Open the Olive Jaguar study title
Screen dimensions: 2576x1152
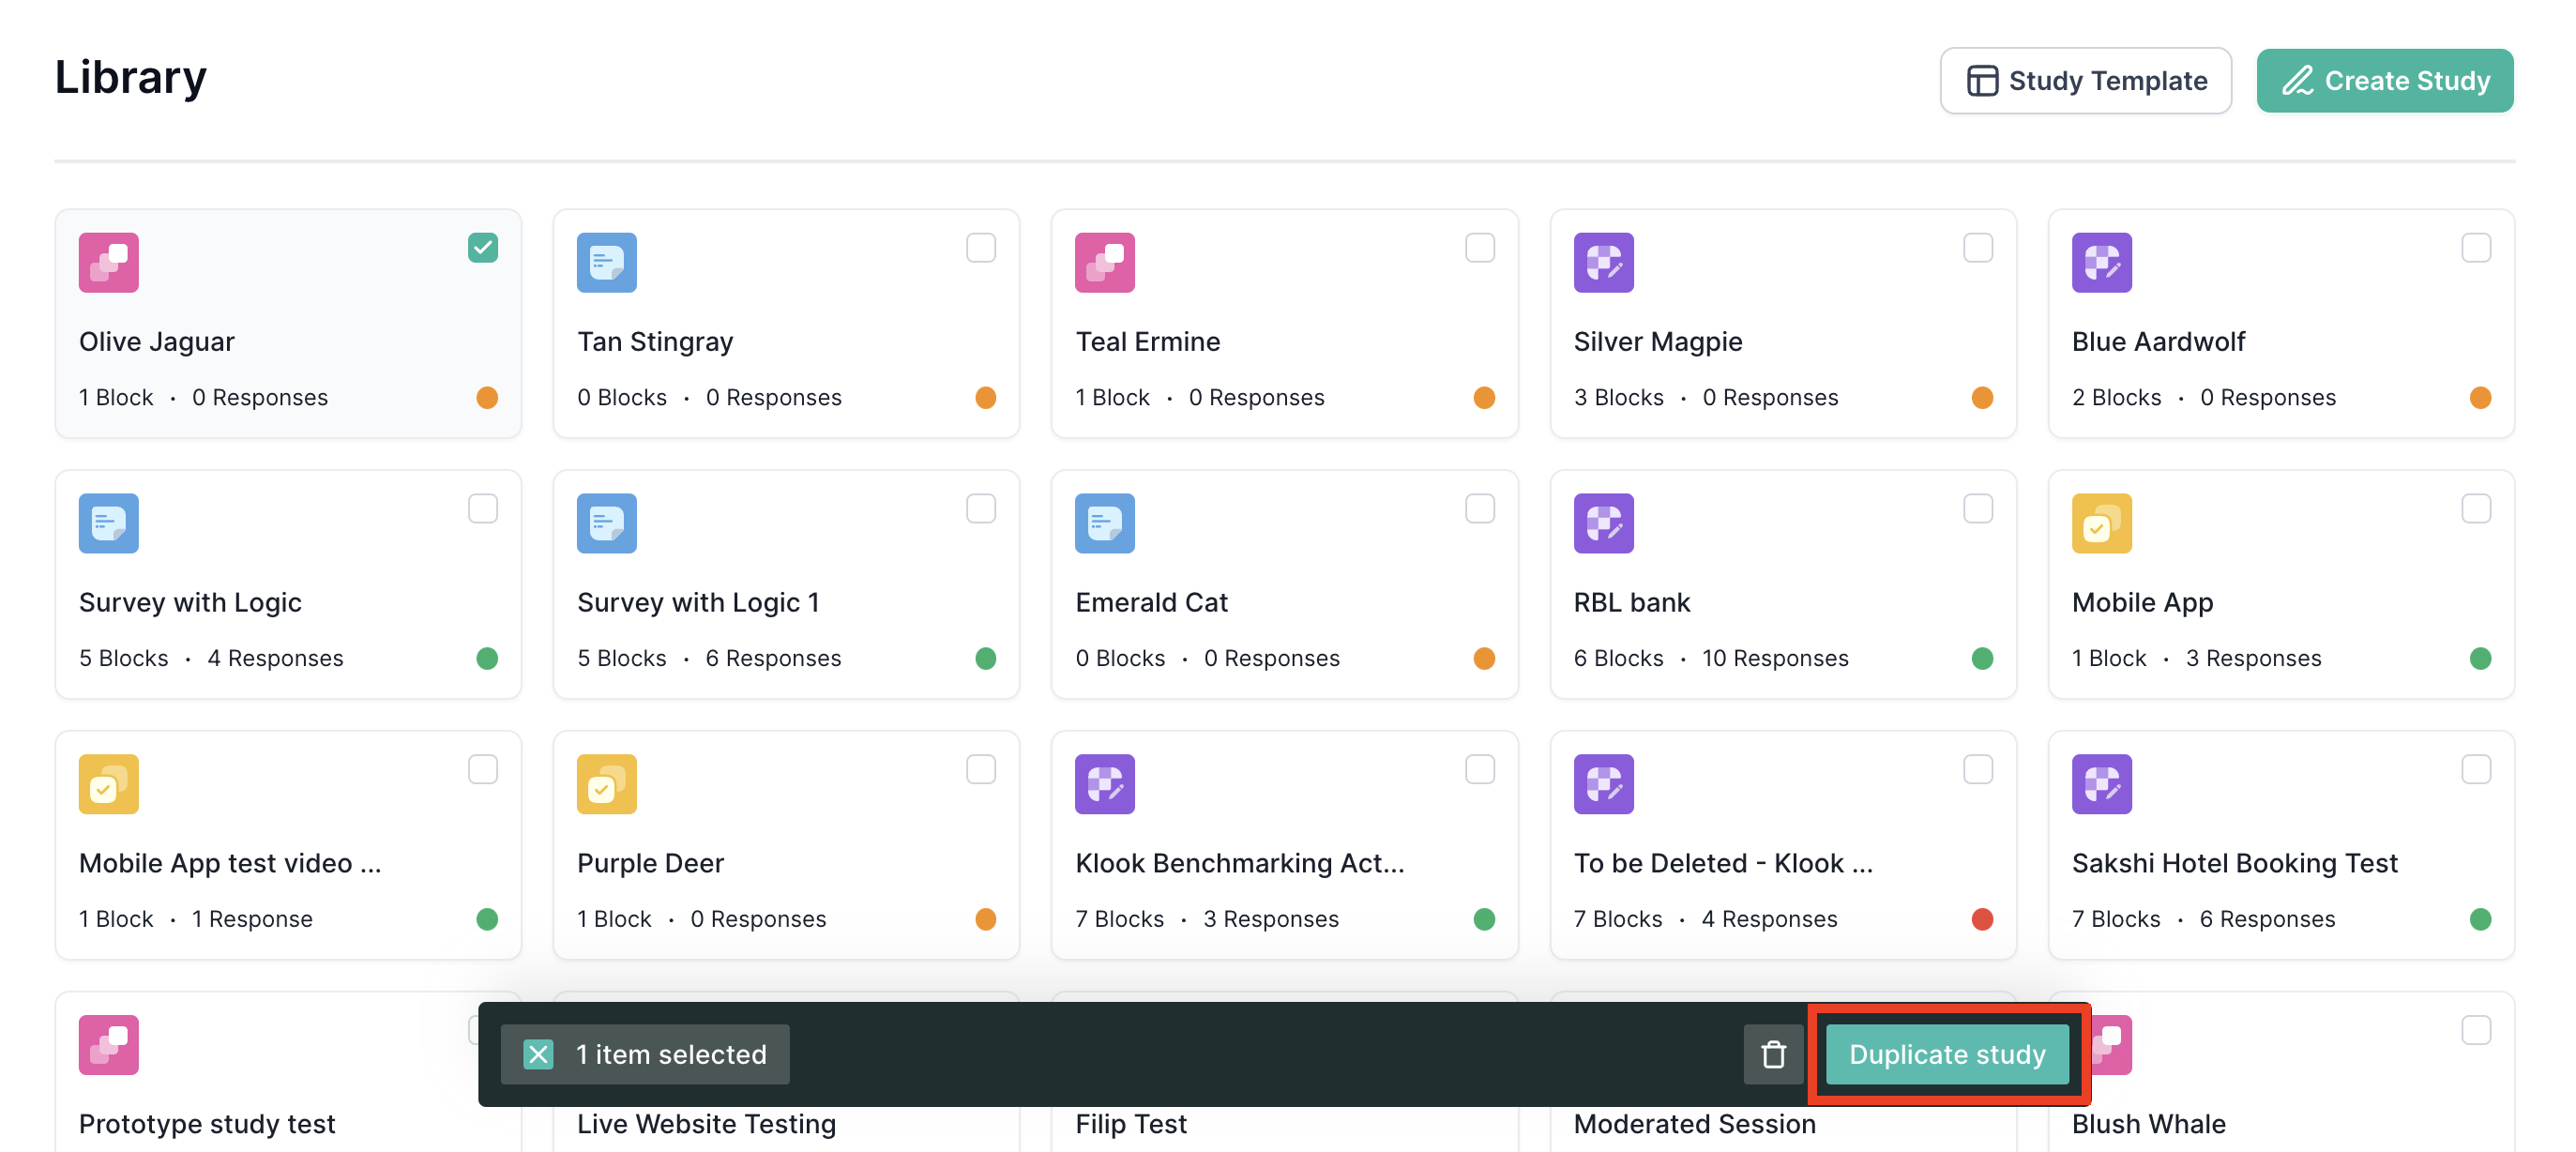pyautogui.click(x=156, y=341)
